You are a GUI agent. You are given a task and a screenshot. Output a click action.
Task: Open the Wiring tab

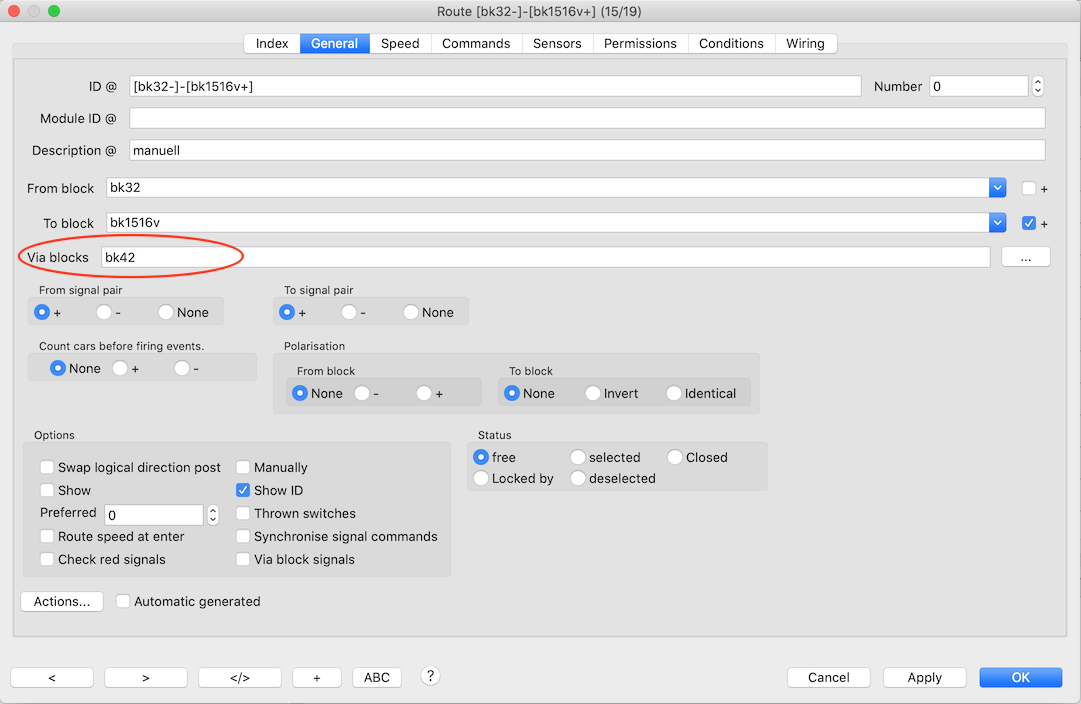(805, 43)
